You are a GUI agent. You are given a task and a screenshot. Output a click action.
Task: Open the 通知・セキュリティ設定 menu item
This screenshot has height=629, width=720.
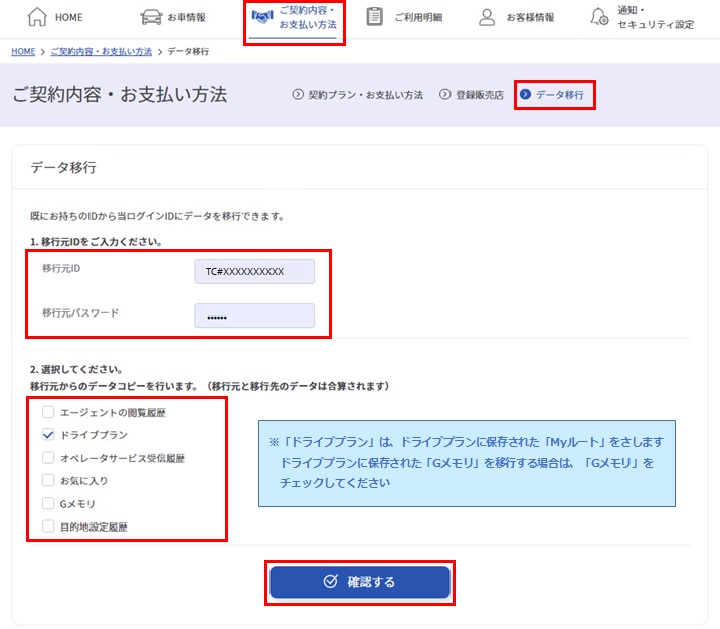(642, 17)
